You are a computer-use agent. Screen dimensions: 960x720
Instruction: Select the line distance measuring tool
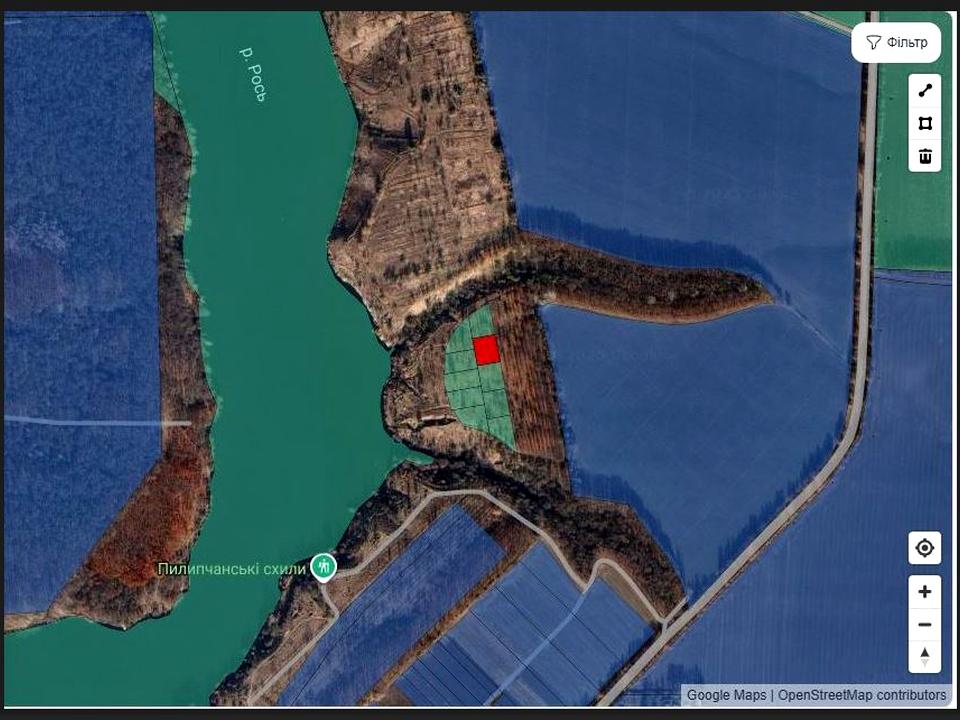(x=925, y=90)
